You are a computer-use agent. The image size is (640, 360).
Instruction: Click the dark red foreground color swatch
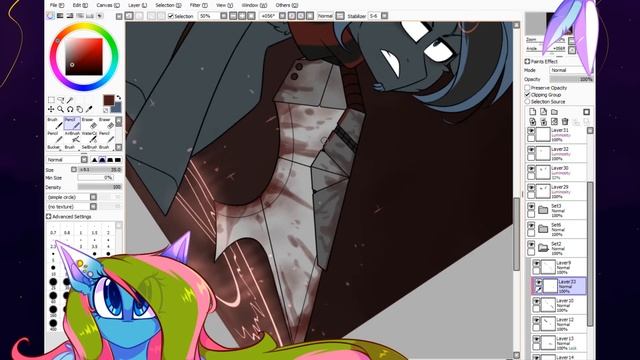pos(109,100)
